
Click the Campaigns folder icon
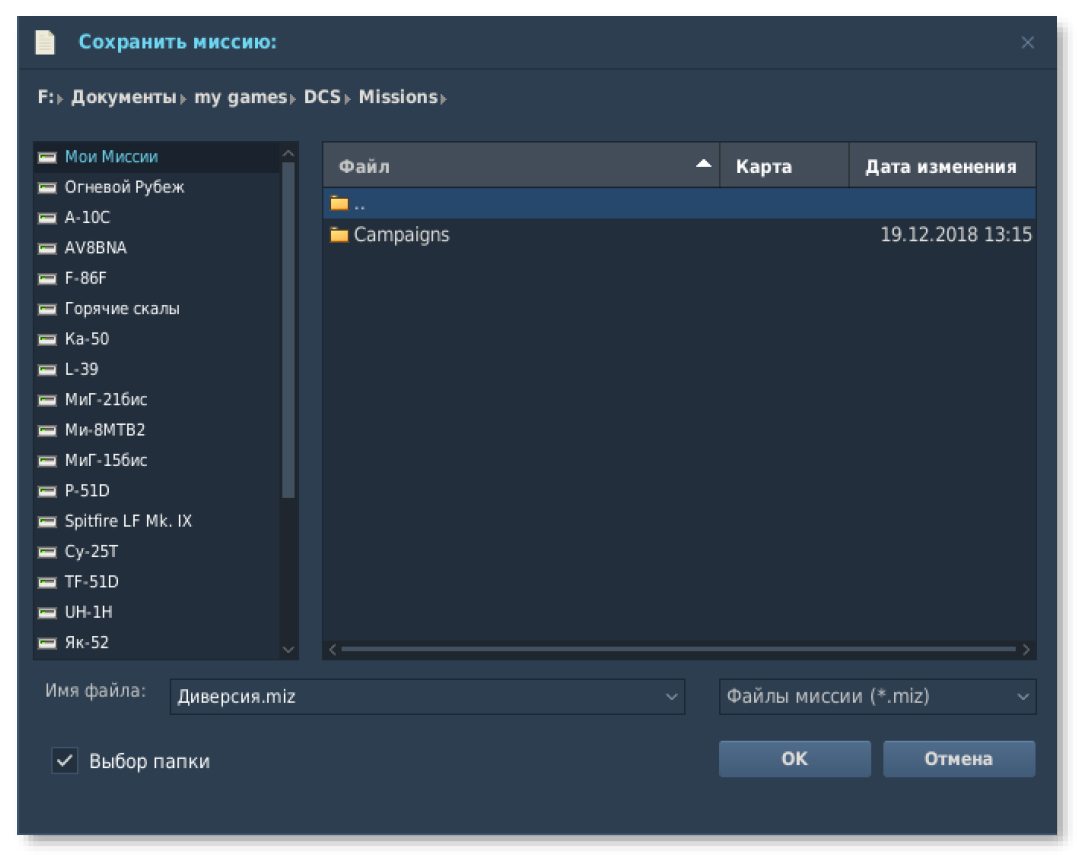coord(339,235)
